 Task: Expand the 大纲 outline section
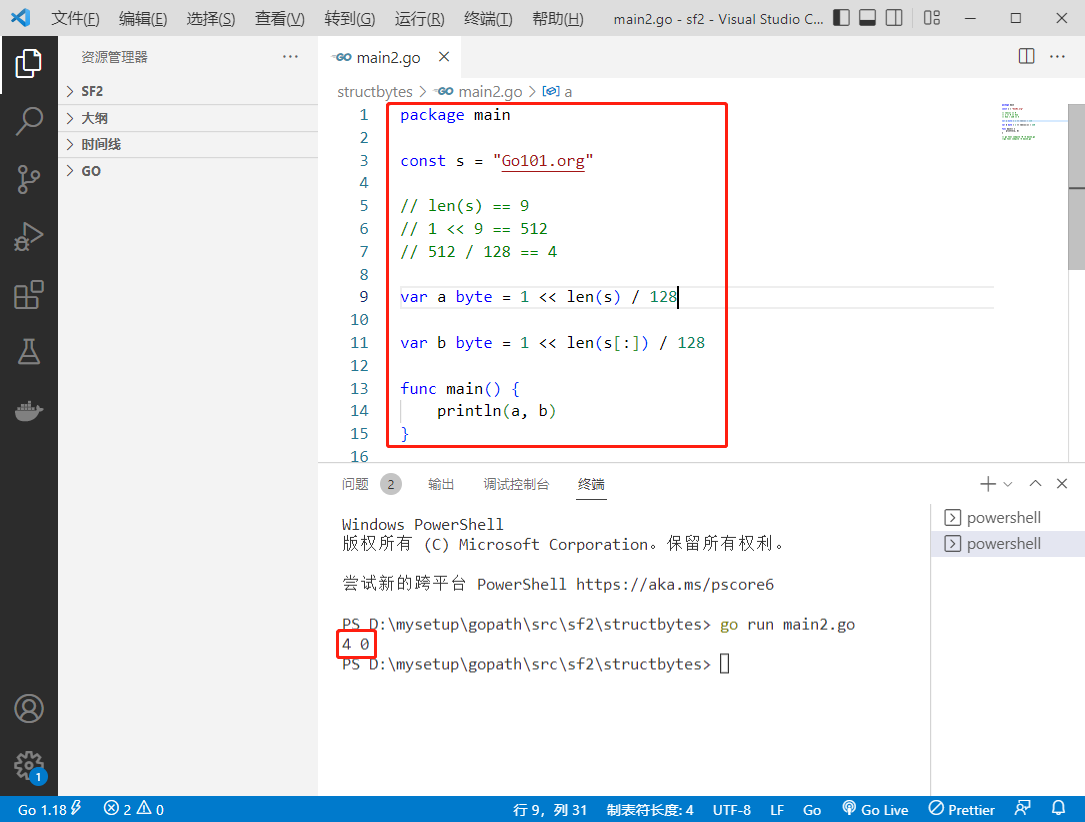tap(188, 118)
